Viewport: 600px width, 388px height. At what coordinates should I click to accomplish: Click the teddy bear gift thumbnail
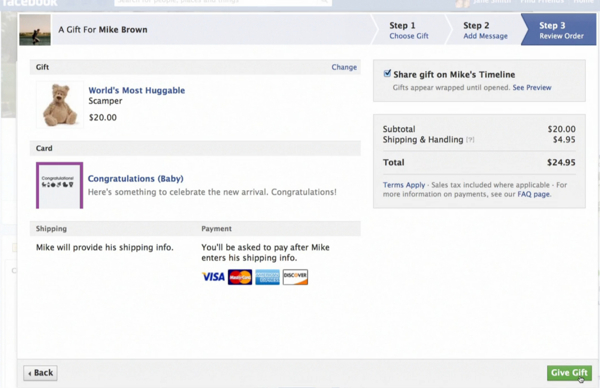[60, 105]
